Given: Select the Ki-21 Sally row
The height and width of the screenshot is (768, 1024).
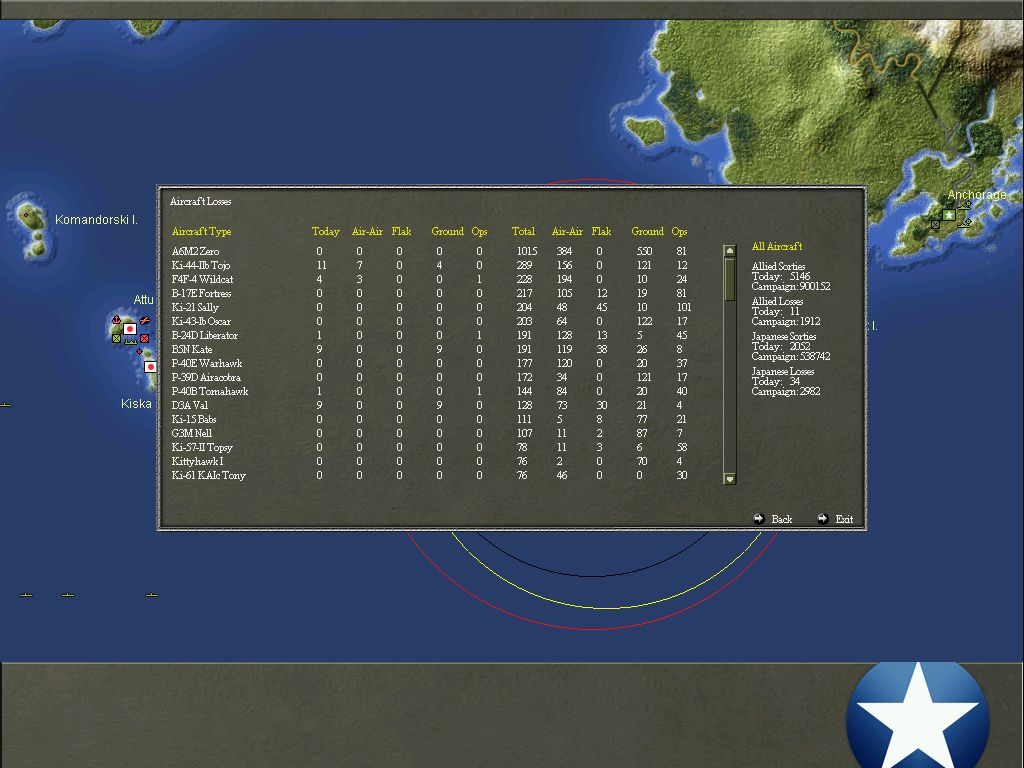Looking at the screenshot, I should 431,307.
